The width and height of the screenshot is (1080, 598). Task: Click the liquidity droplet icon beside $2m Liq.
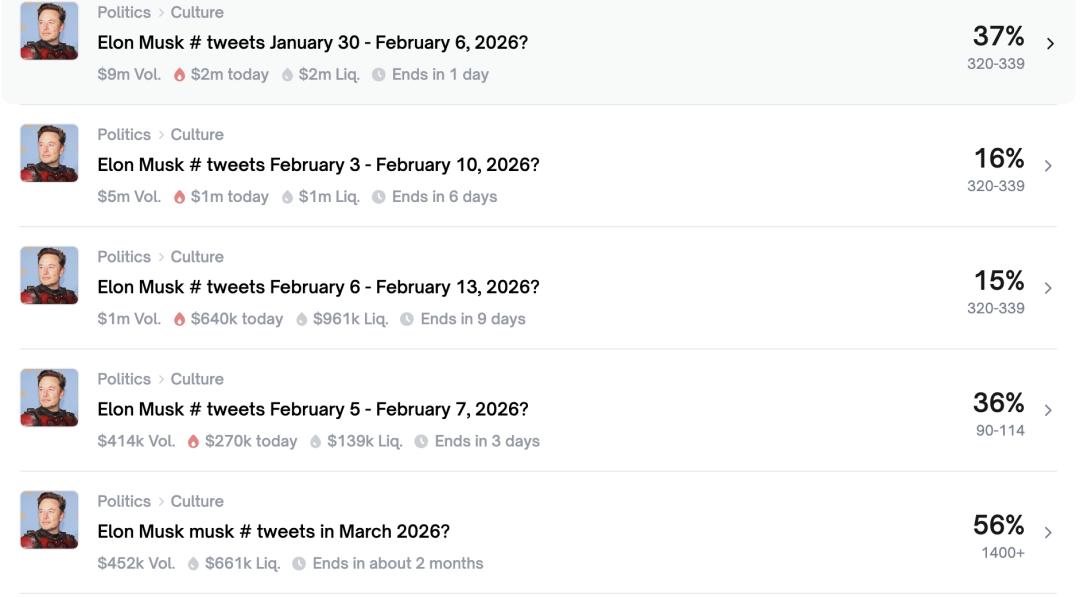click(287, 75)
